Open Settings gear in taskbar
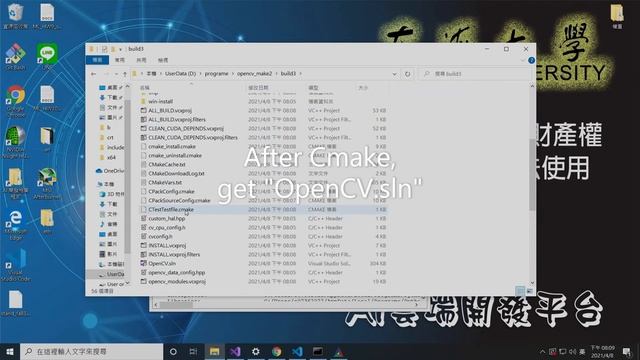 pyautogui.click(x=256, y=351)
